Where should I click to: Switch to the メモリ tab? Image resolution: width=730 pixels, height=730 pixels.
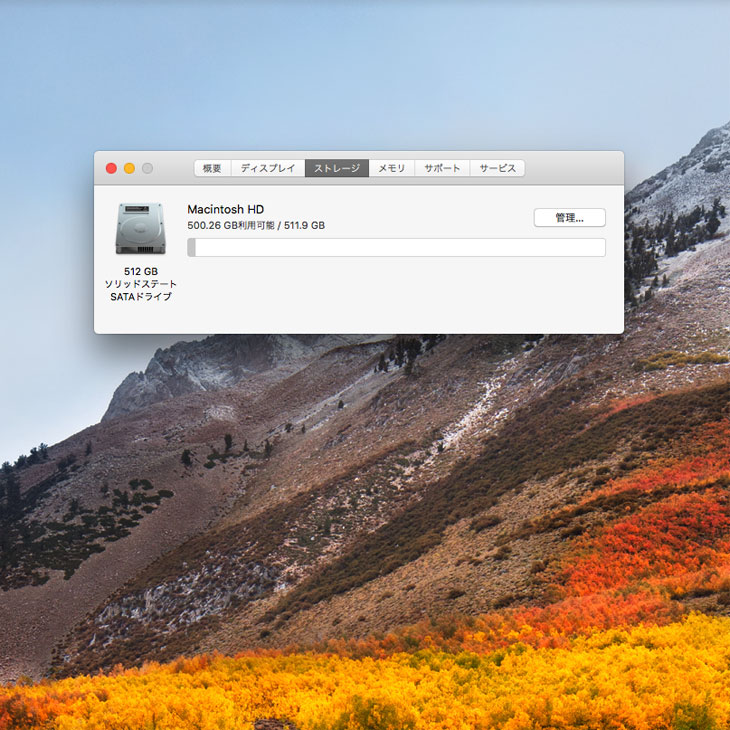click(x=392, y=168)
